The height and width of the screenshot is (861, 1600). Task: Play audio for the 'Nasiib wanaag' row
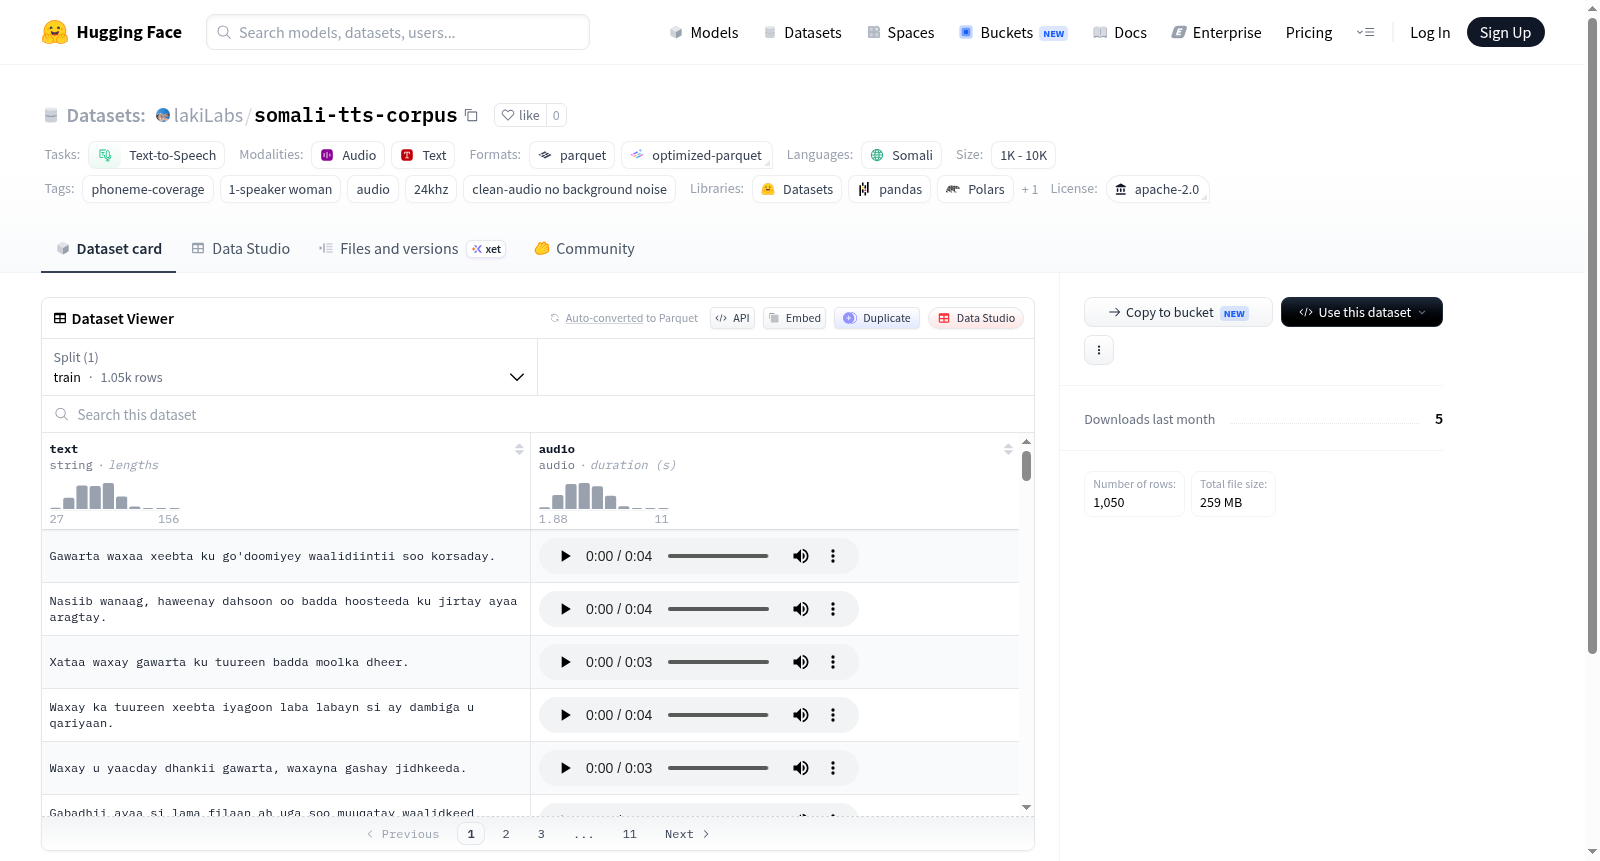tap(565, 609)
